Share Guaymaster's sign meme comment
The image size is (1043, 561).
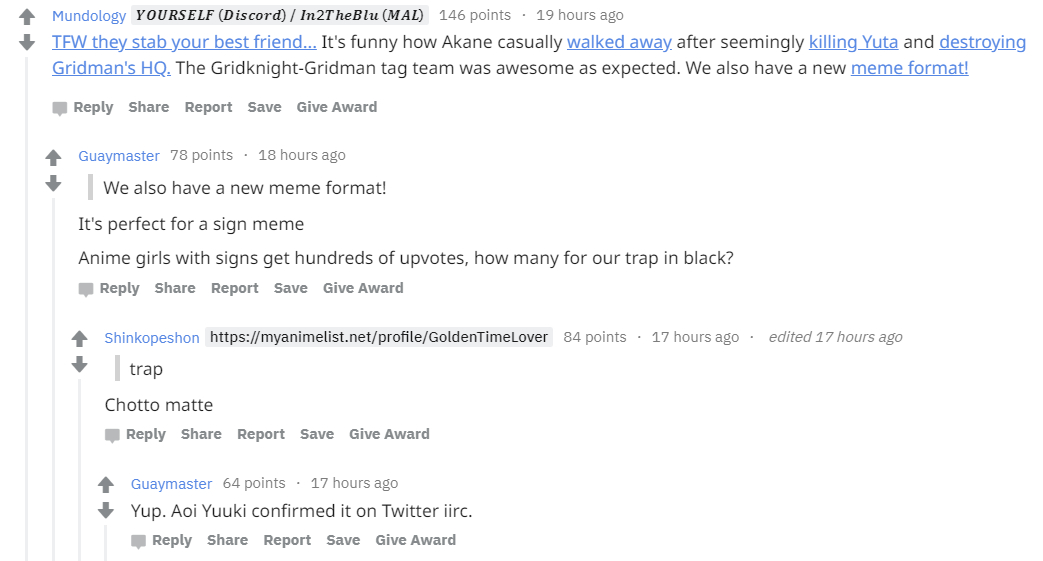(175, 288)
